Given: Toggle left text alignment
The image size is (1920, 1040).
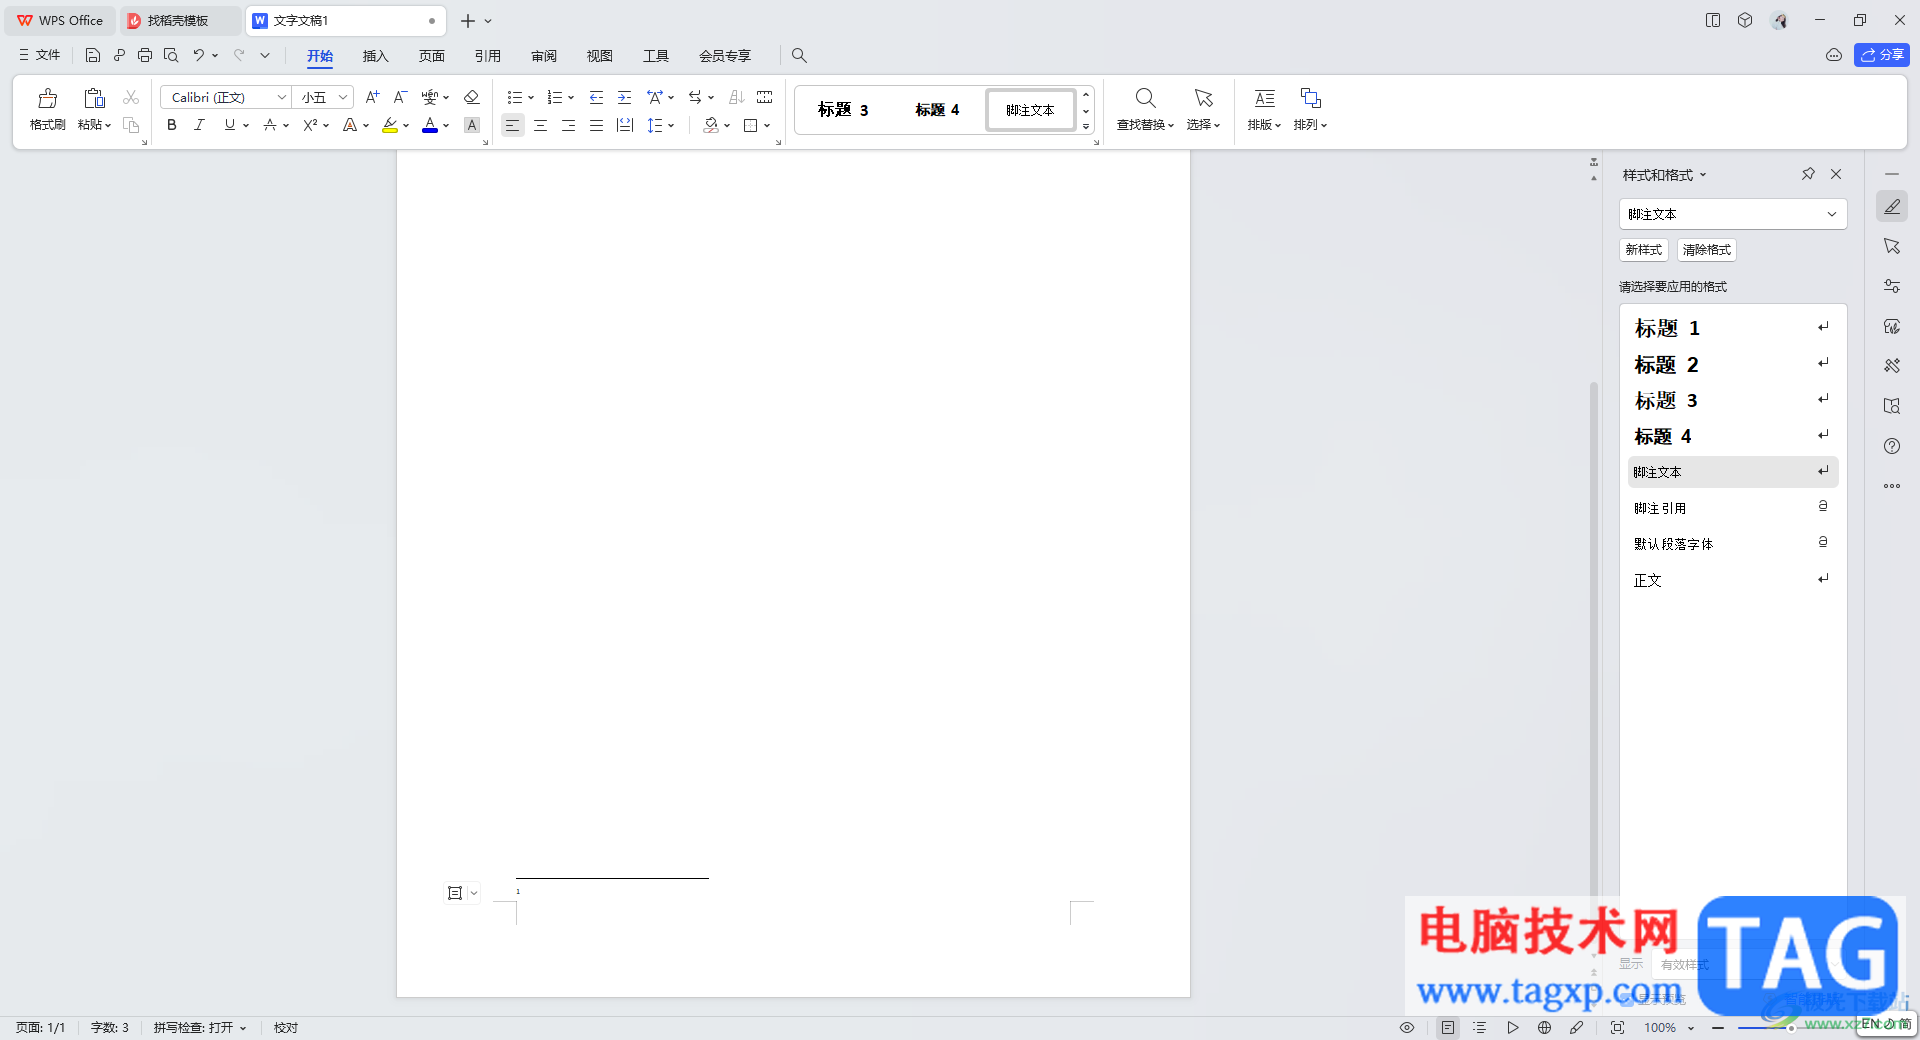Looking at the screenshot, I should point(512,125).
